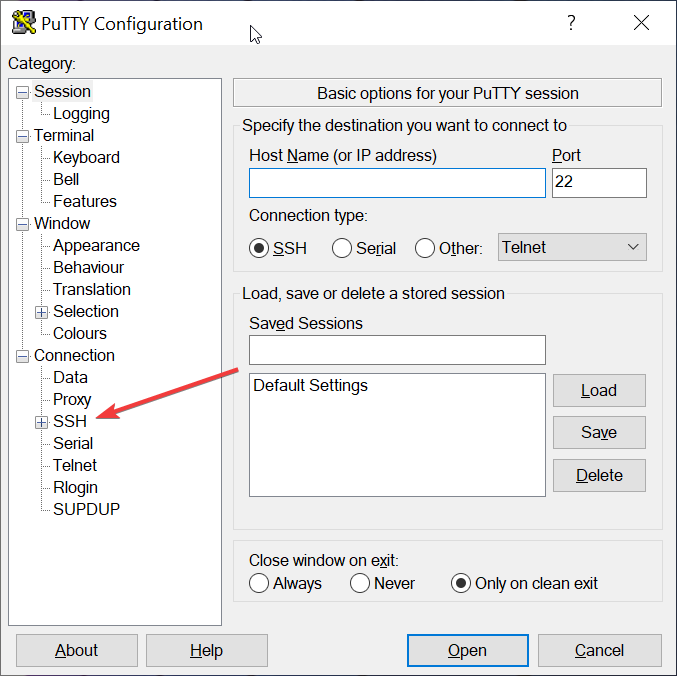The image size is (677, 676).
Task: Click the PuTTY icon in title bar
Action: pyautogui.click(x=24, y=22)
